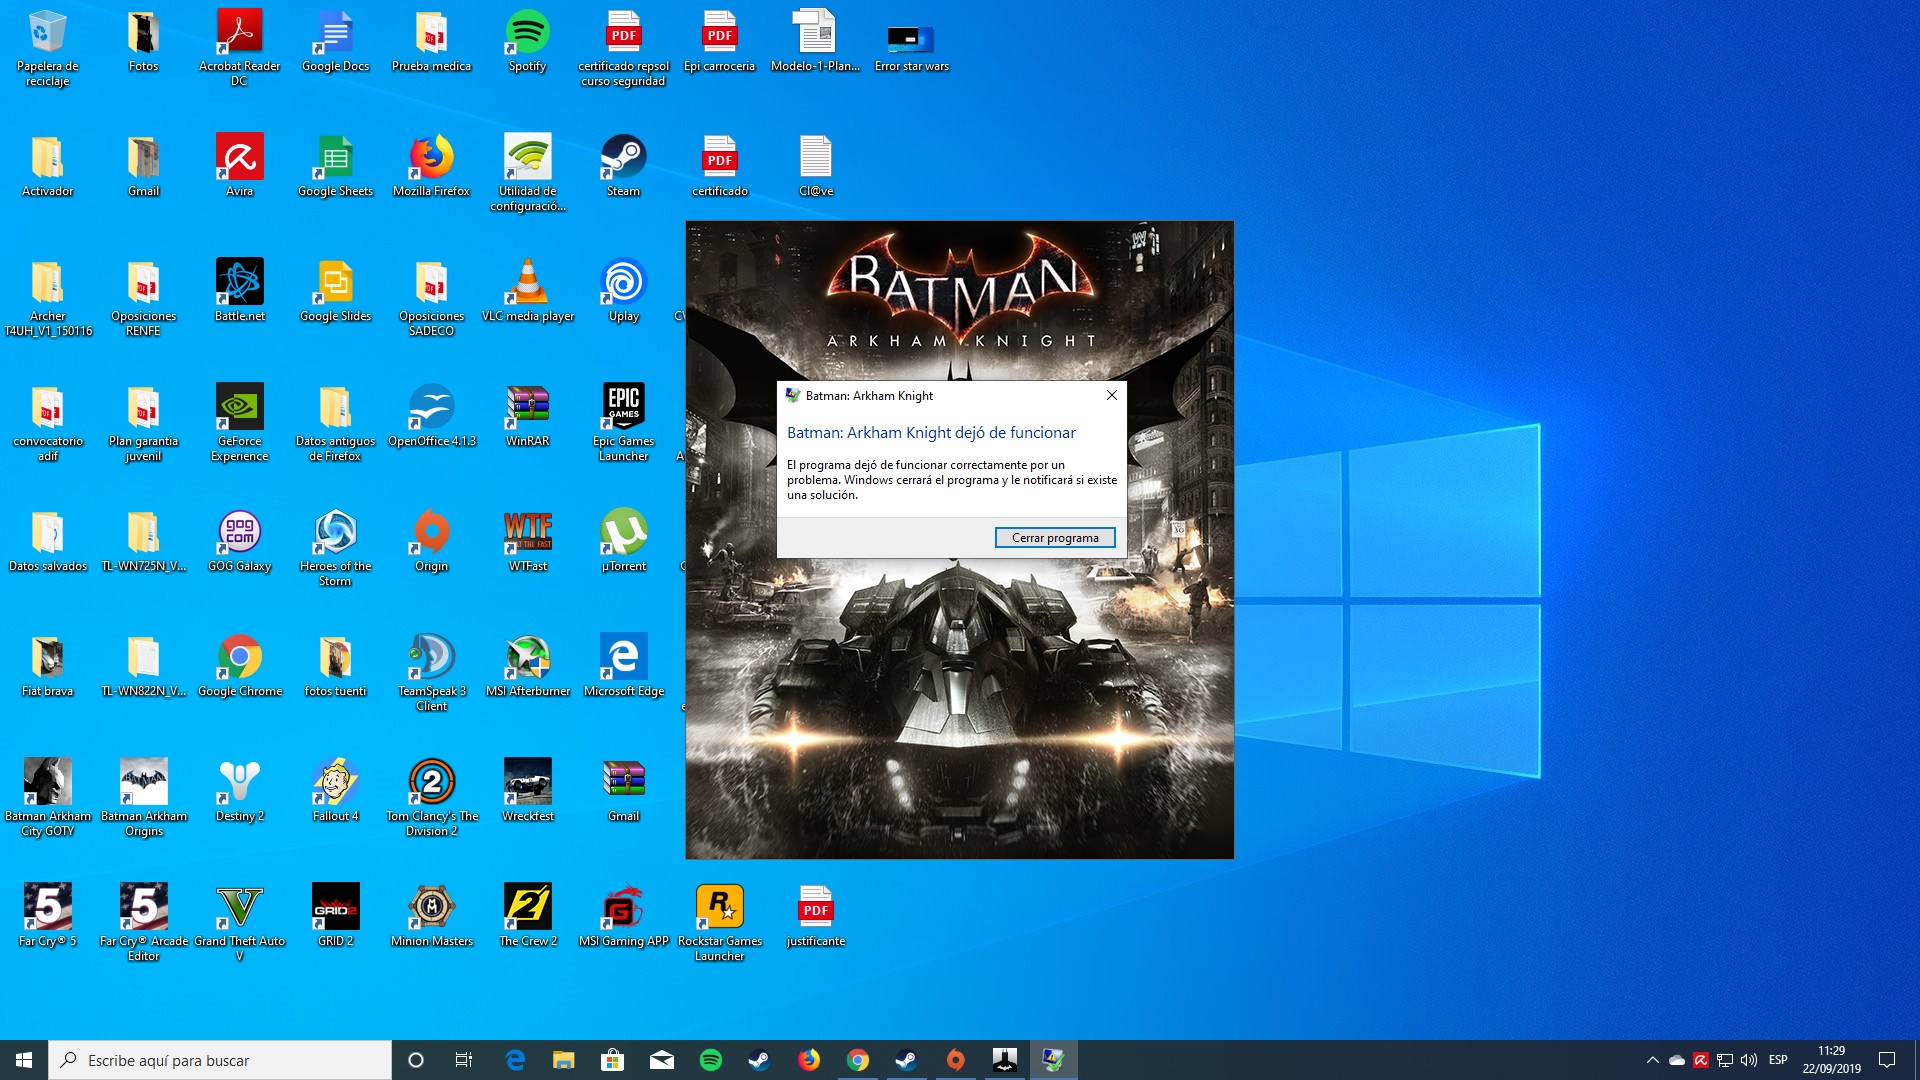Open File Explorer from the taskbar

tap(564, 1060)
